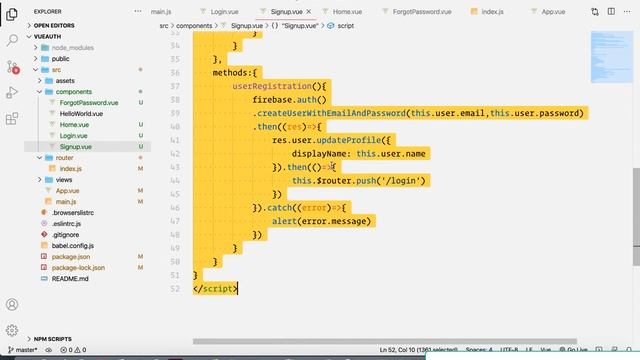Click the vertical editor scrollbar
Screen dimensions: 640x360
click(636, 216)
